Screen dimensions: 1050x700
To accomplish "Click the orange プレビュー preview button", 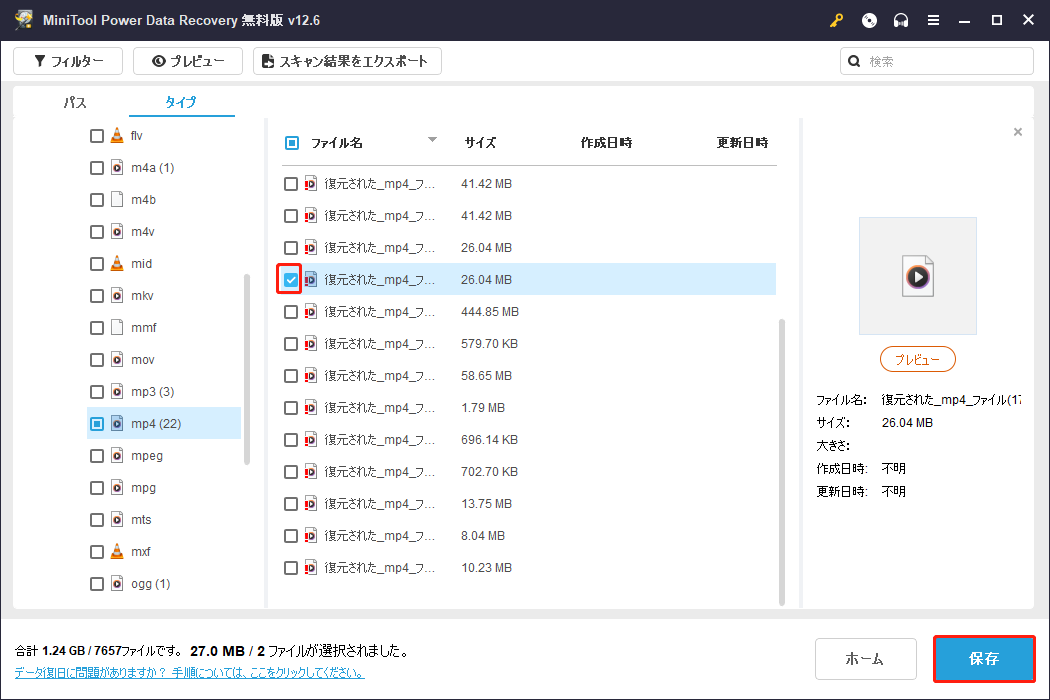I will (x=917, y=359).
